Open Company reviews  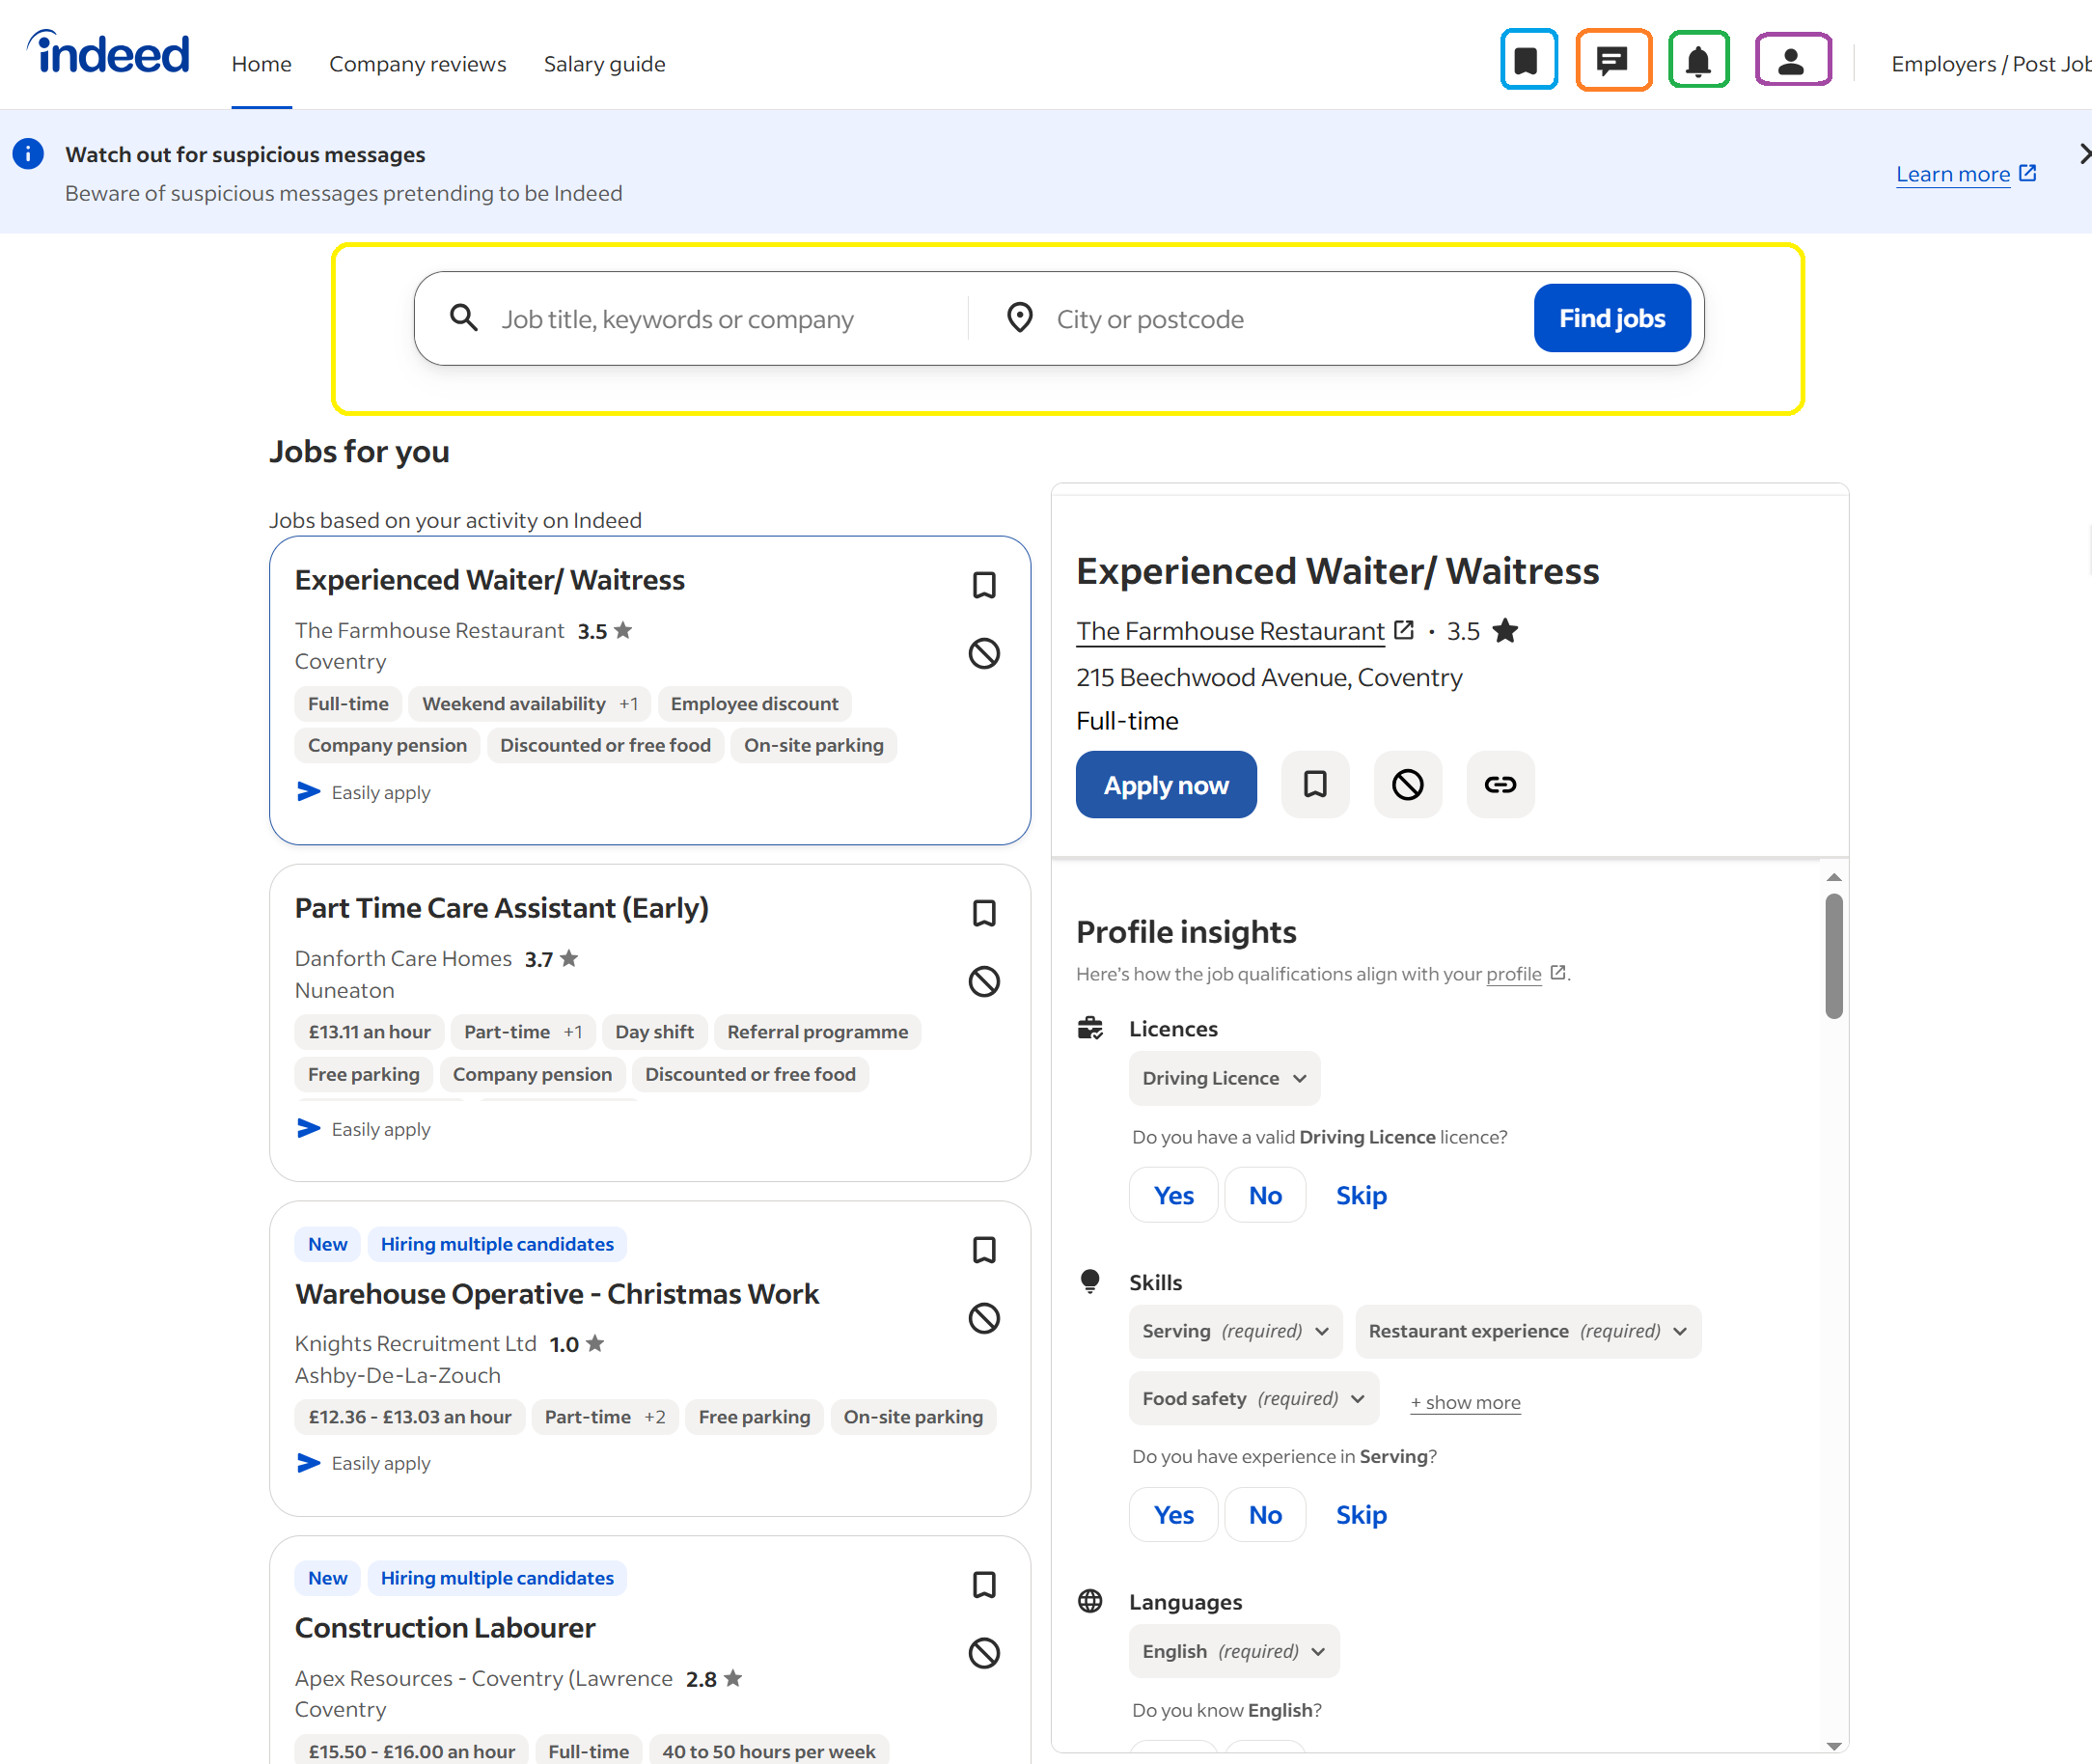coord(418,64)
